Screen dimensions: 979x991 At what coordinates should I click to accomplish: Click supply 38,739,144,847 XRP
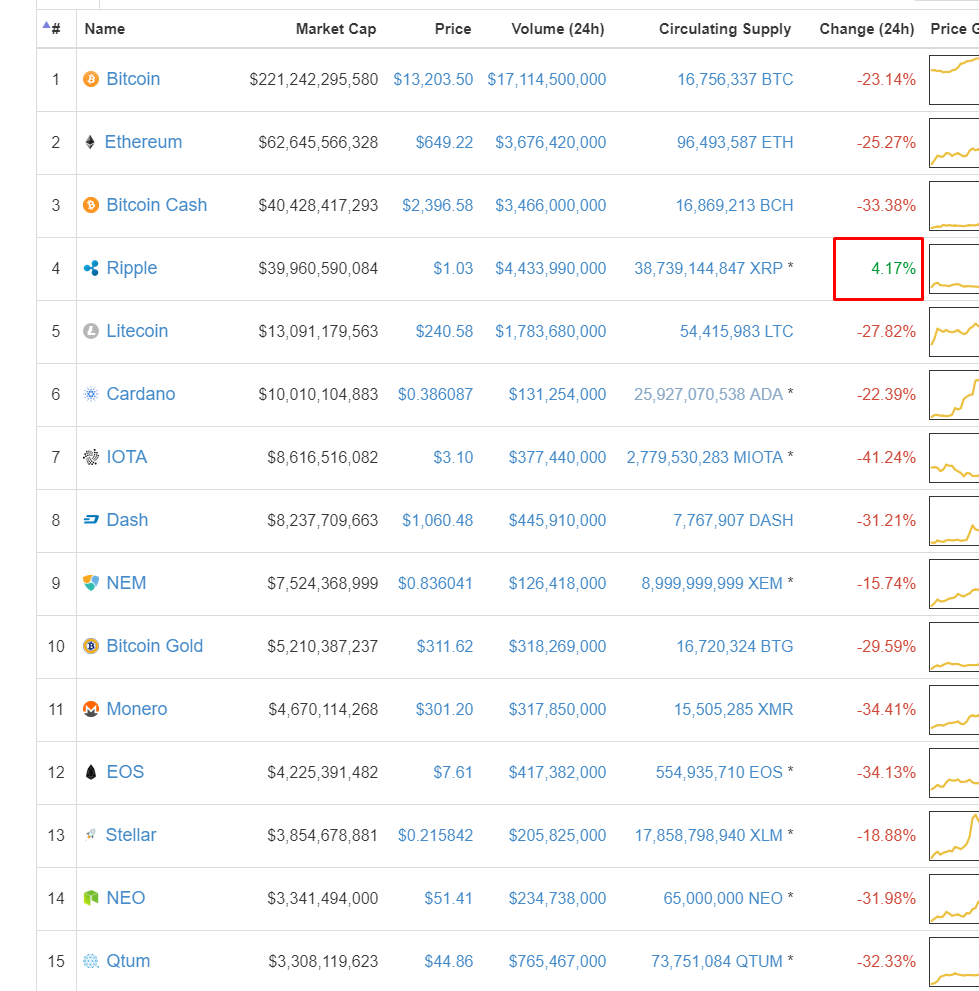[708, 269]
